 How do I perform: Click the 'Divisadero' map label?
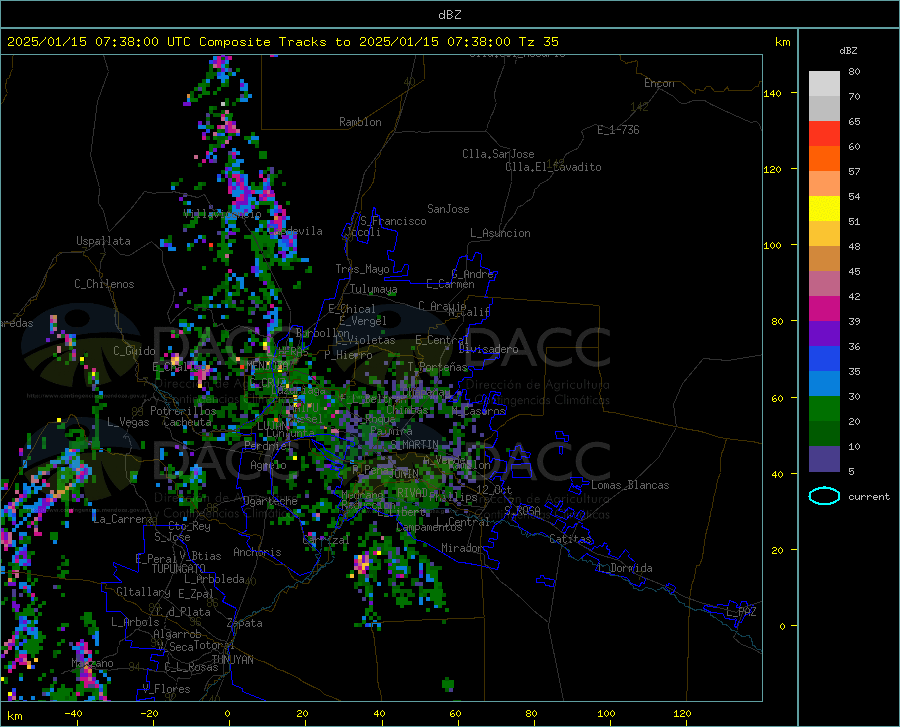tap(488, 349)
